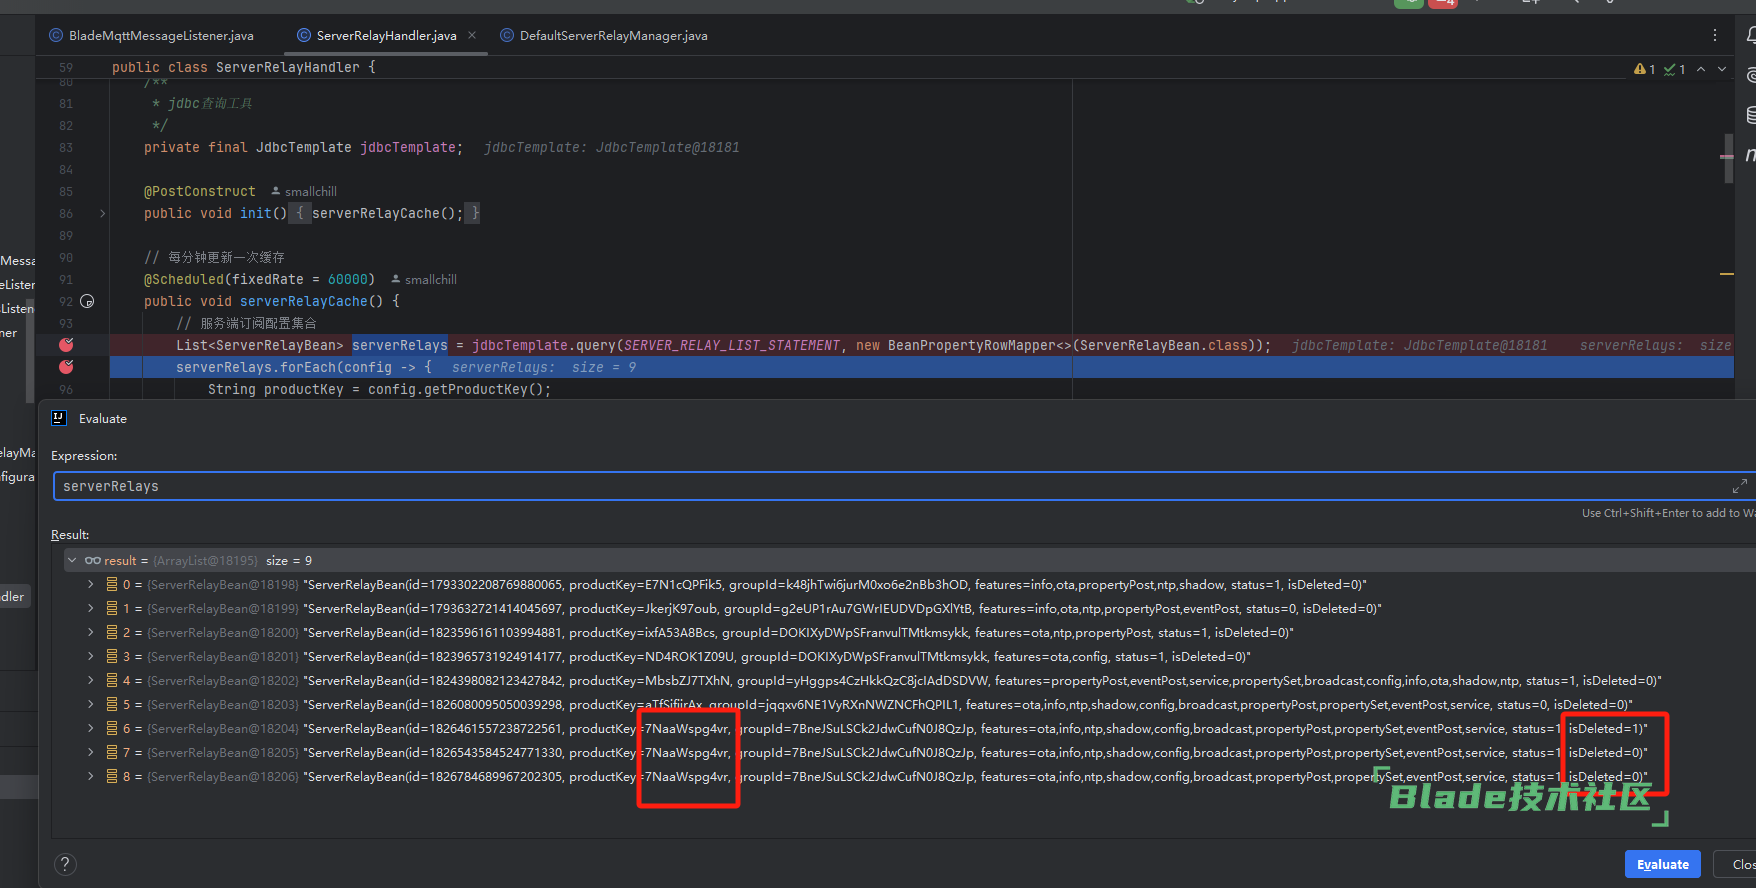This screenshot has height=888, width=1756.
Task: Click the yellow warning stripe mark near scrollbar
Action: point(1727,274)
